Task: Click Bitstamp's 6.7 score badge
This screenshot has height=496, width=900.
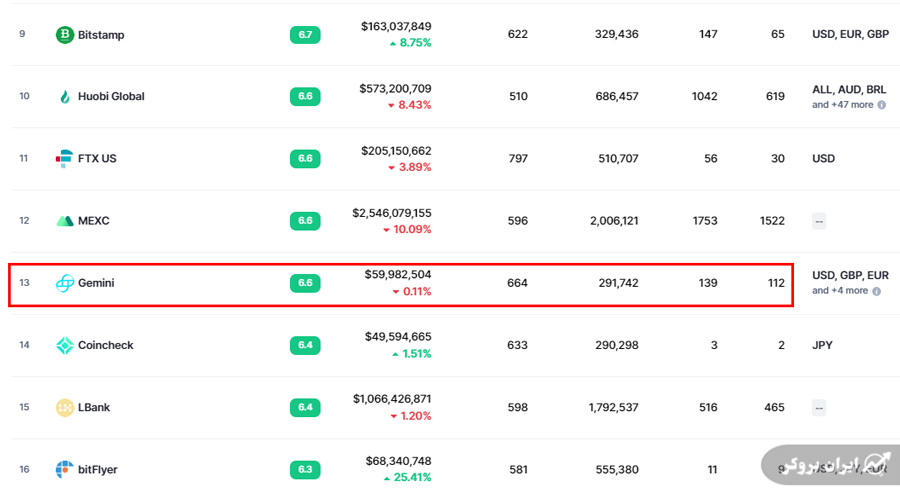Action: click(305, 34)
